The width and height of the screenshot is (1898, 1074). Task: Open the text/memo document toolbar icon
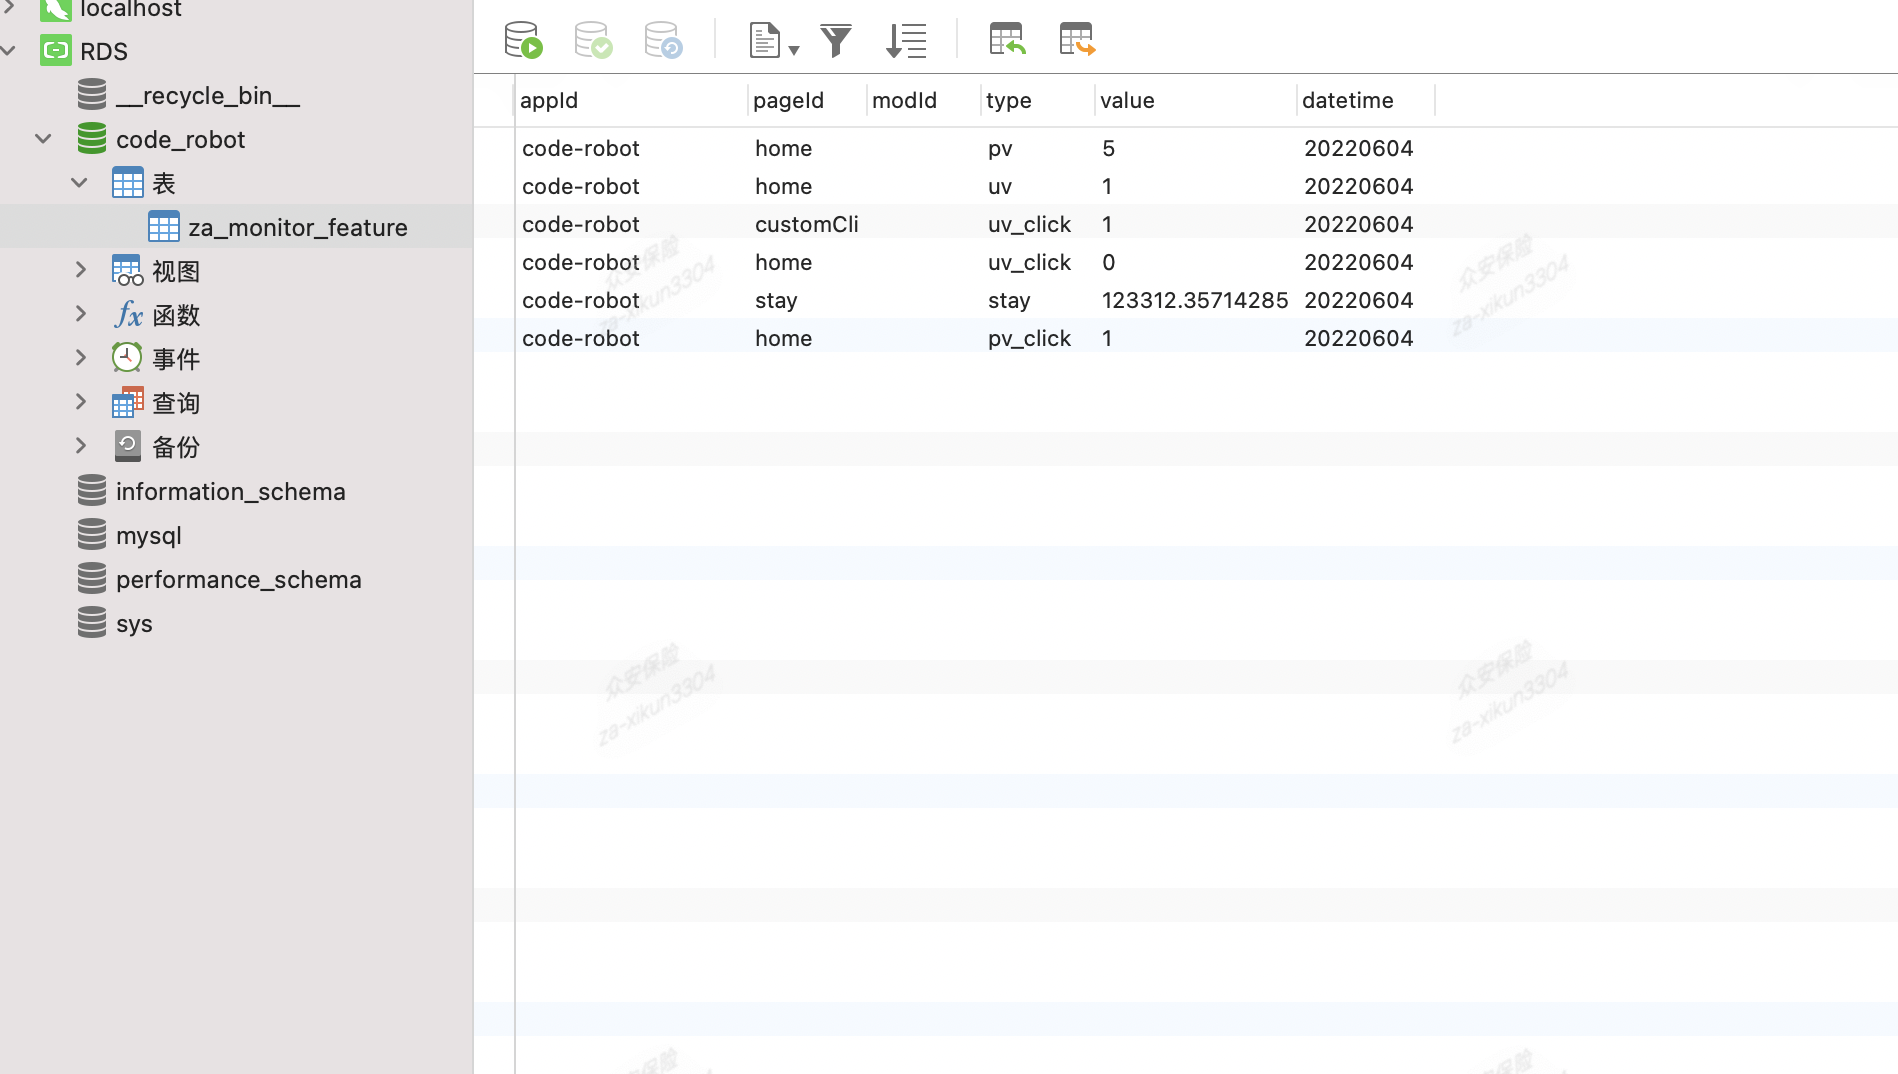(x=764, y=40)
